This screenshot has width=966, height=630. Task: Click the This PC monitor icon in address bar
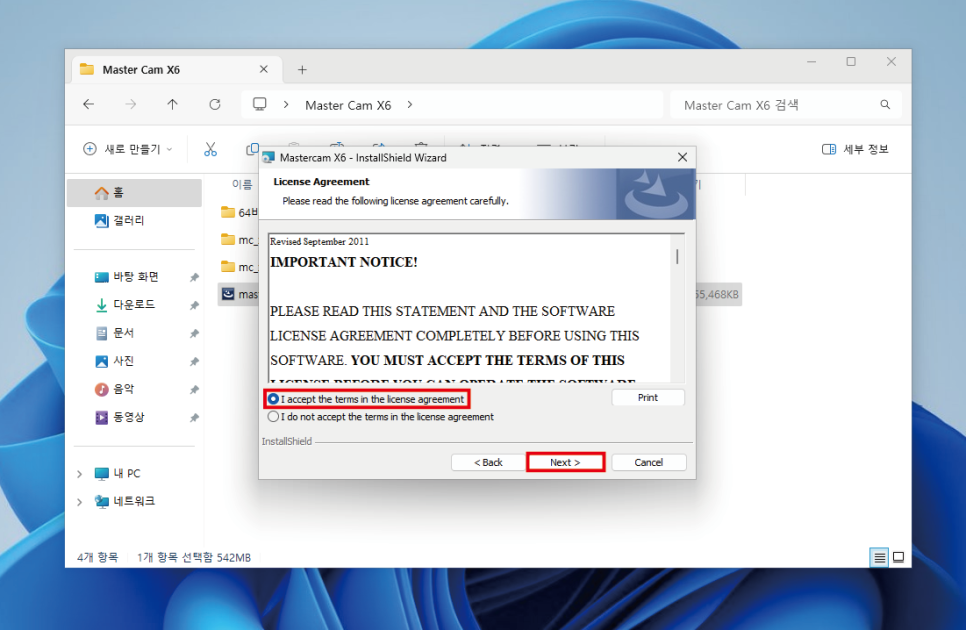(x=260, y=104)
